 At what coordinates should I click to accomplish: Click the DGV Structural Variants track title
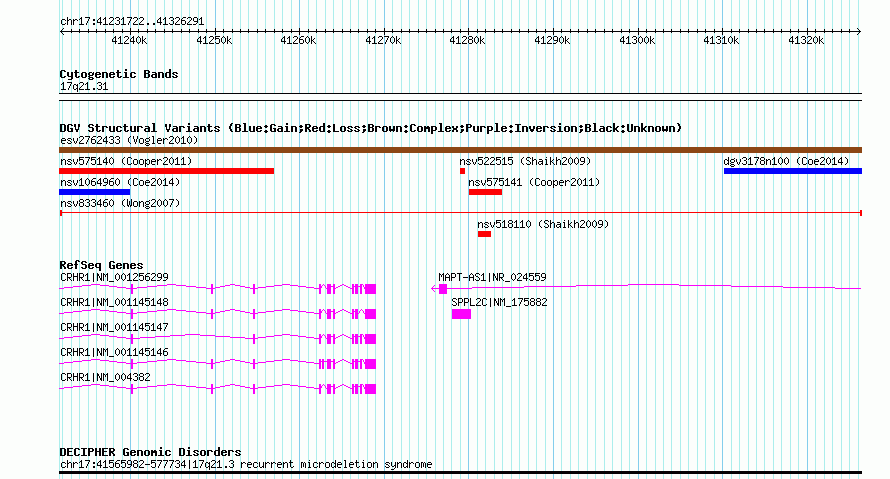tap(371, 128)
